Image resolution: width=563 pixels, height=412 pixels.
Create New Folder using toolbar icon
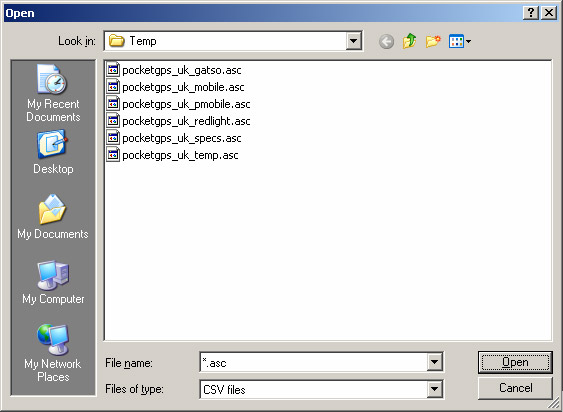pos(433,41)
